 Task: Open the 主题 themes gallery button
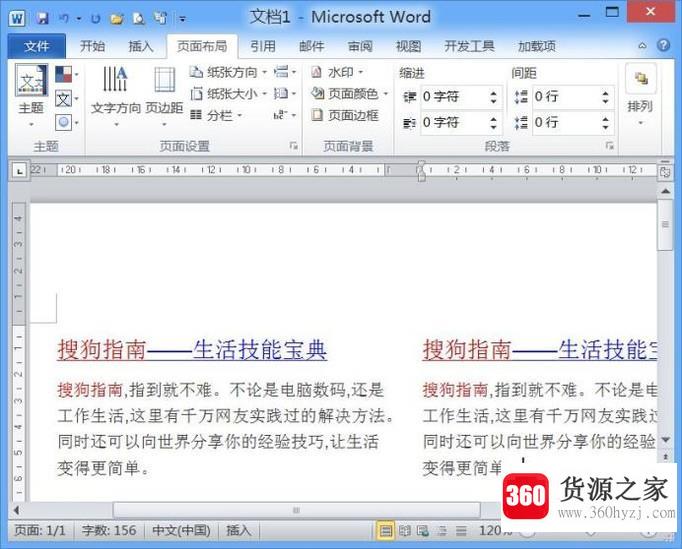[x=31, y=96]
